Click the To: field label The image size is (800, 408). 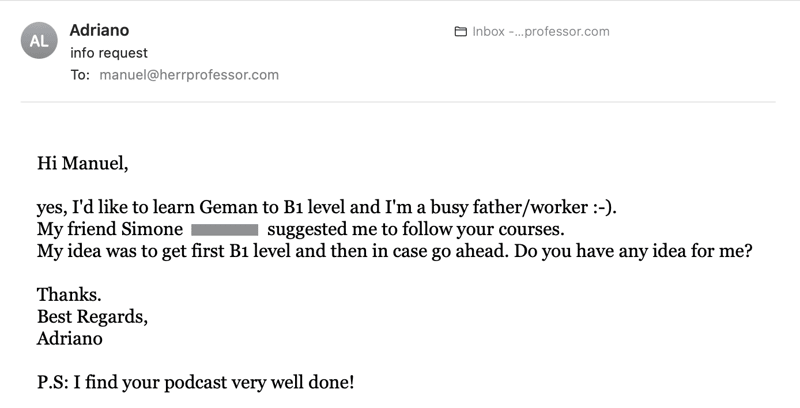(x=80, y=75)
